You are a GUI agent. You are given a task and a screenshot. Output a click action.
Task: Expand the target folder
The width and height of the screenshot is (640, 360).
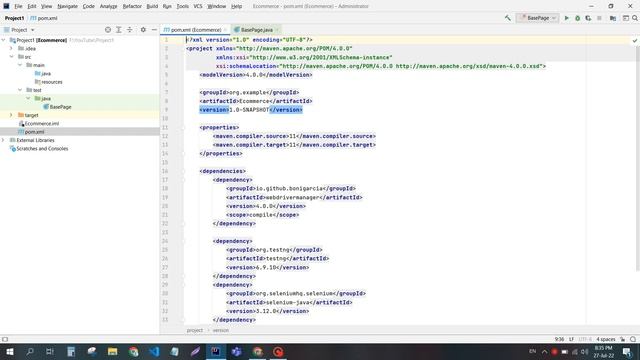coord(11,115)
